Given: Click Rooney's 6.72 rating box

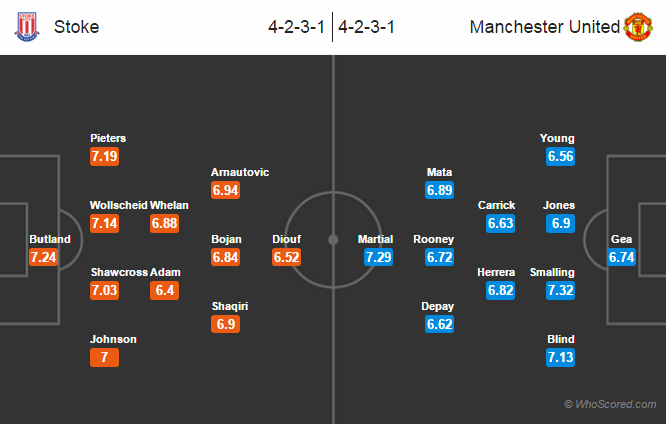Looking at the screenshot, I should (x=439, y=257).
